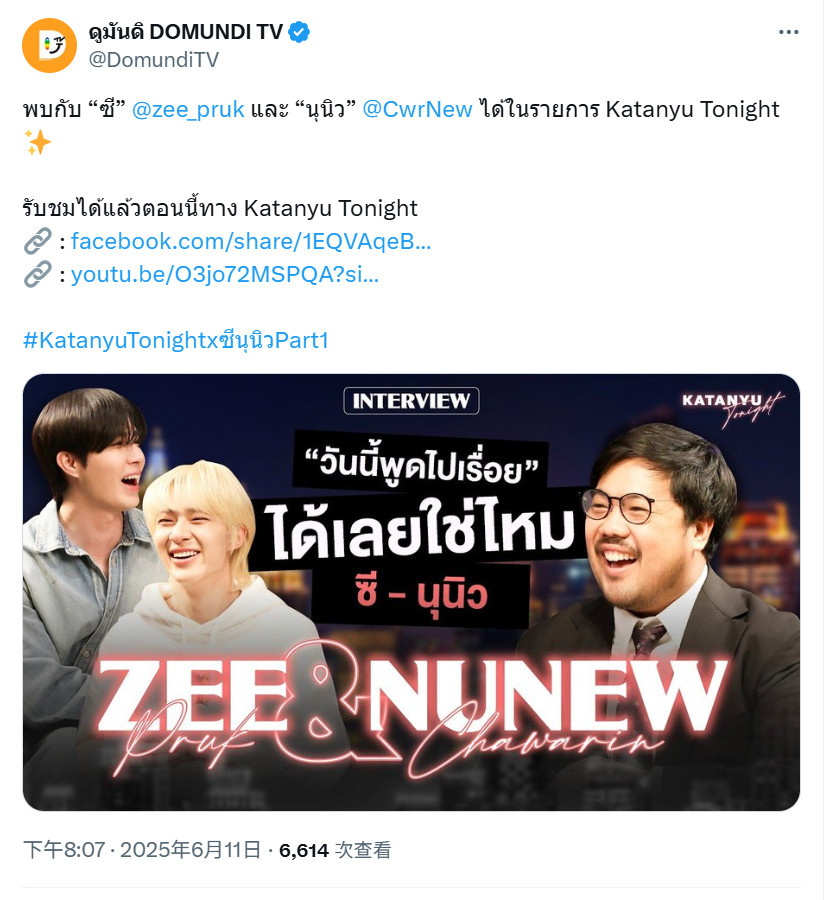This screenshot has width=827, height=900.
Task: Click the ZEE & NUNEW neon title
Action: (x=411, y=705)
